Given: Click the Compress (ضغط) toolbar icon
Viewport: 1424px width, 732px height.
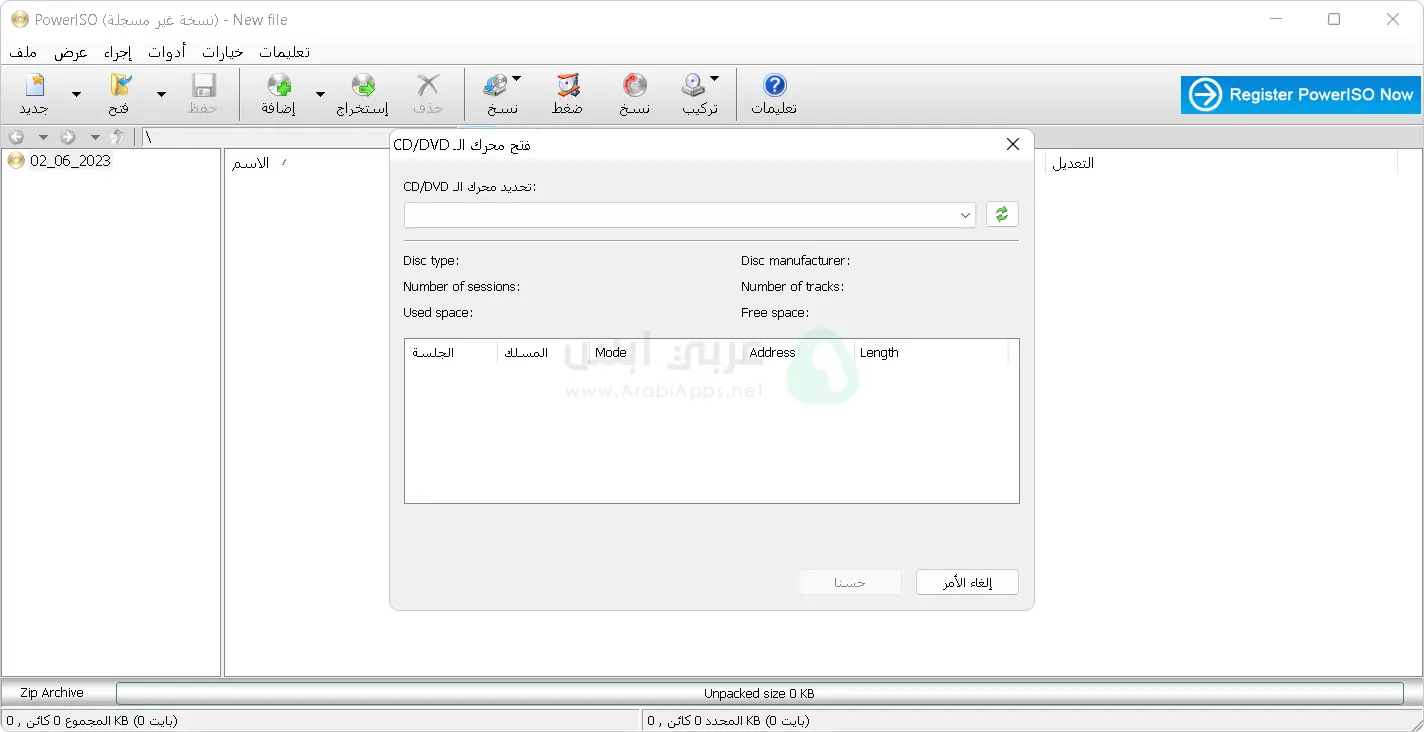Looking at the screenshot, I should [567, 87].
